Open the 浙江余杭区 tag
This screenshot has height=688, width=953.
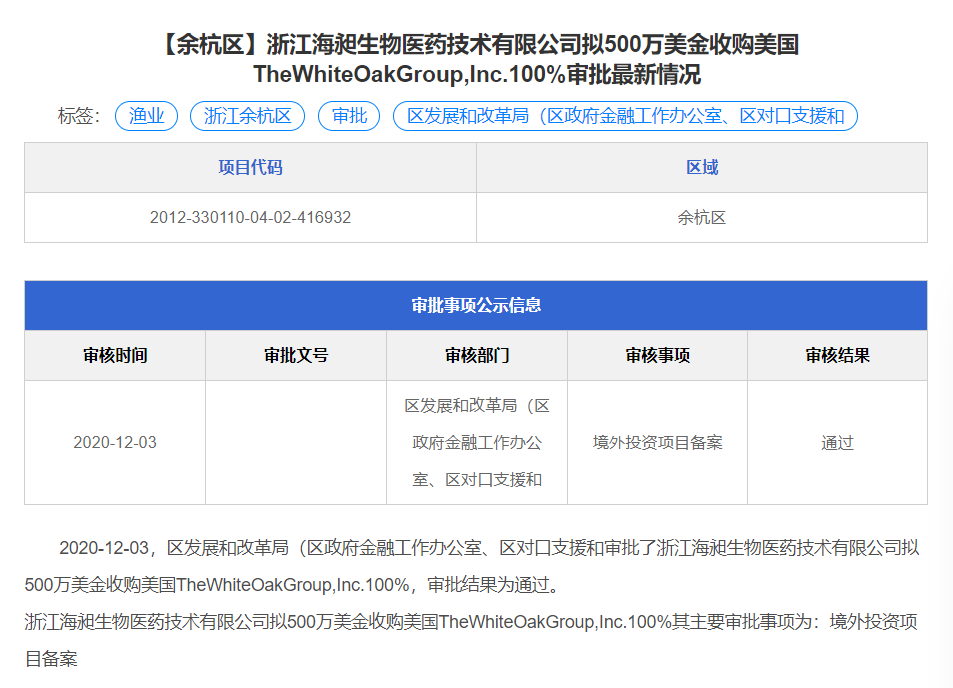pos(247,115)
